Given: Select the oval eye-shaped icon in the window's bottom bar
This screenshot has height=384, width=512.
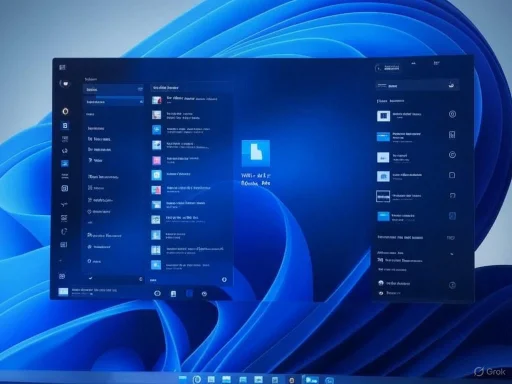Looking at the screenshot, I should [x=157, y=293].
